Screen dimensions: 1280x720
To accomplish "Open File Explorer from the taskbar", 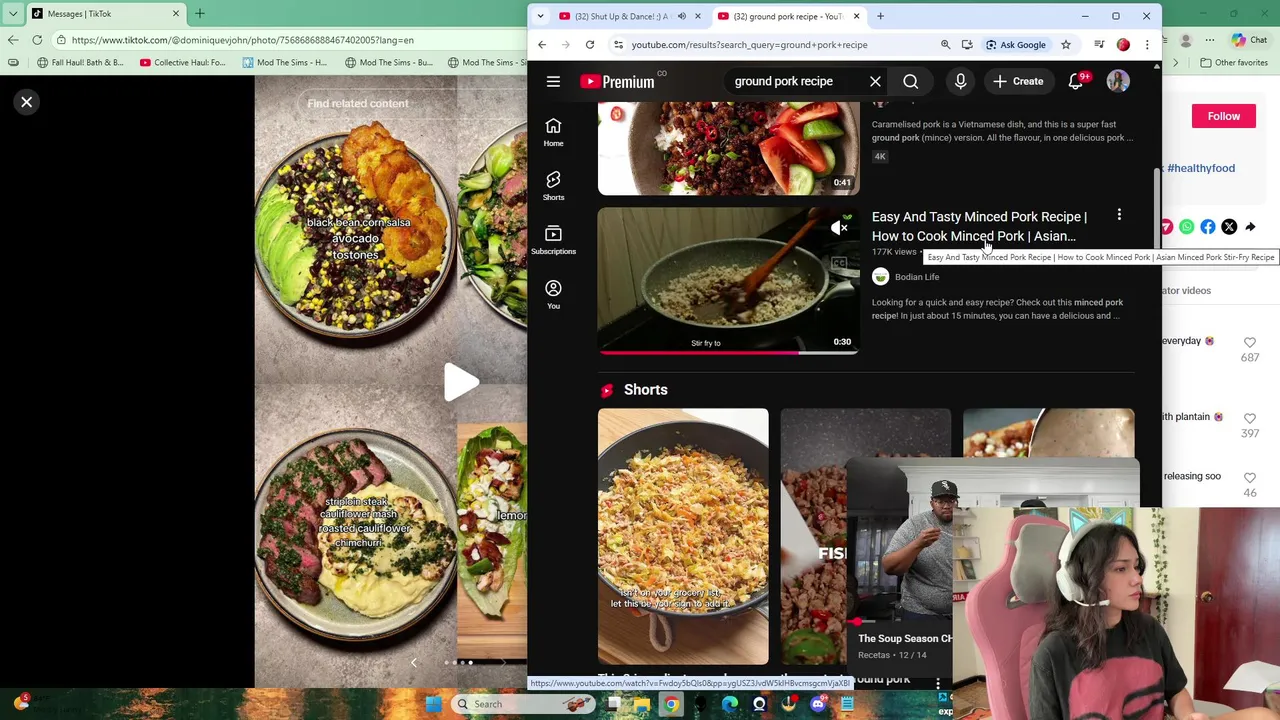I will (642, 704).
